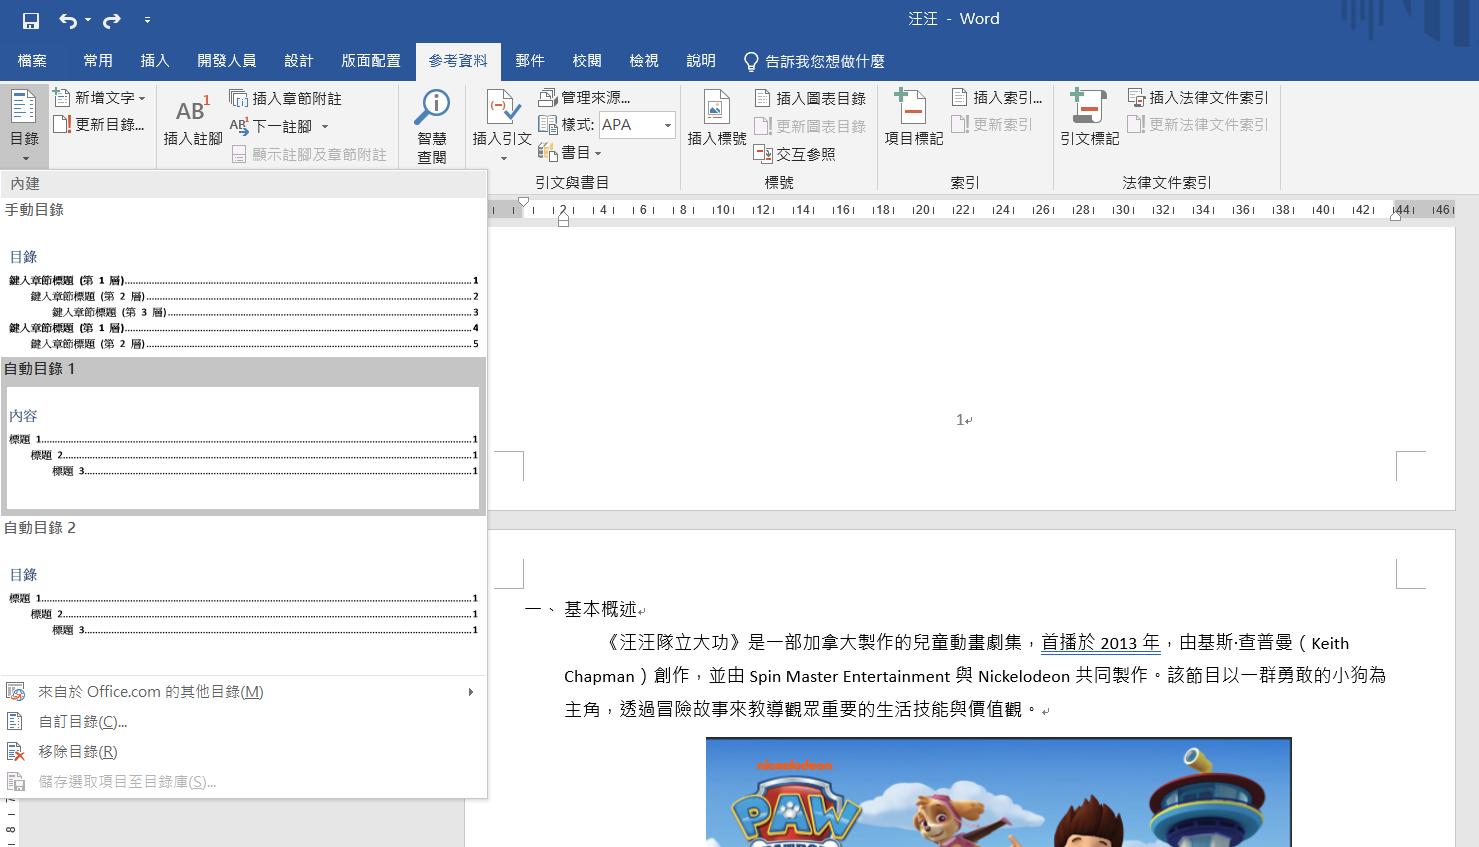
Task: Choose 自訂目錄 from the menu
Action: tap(243, 722)
